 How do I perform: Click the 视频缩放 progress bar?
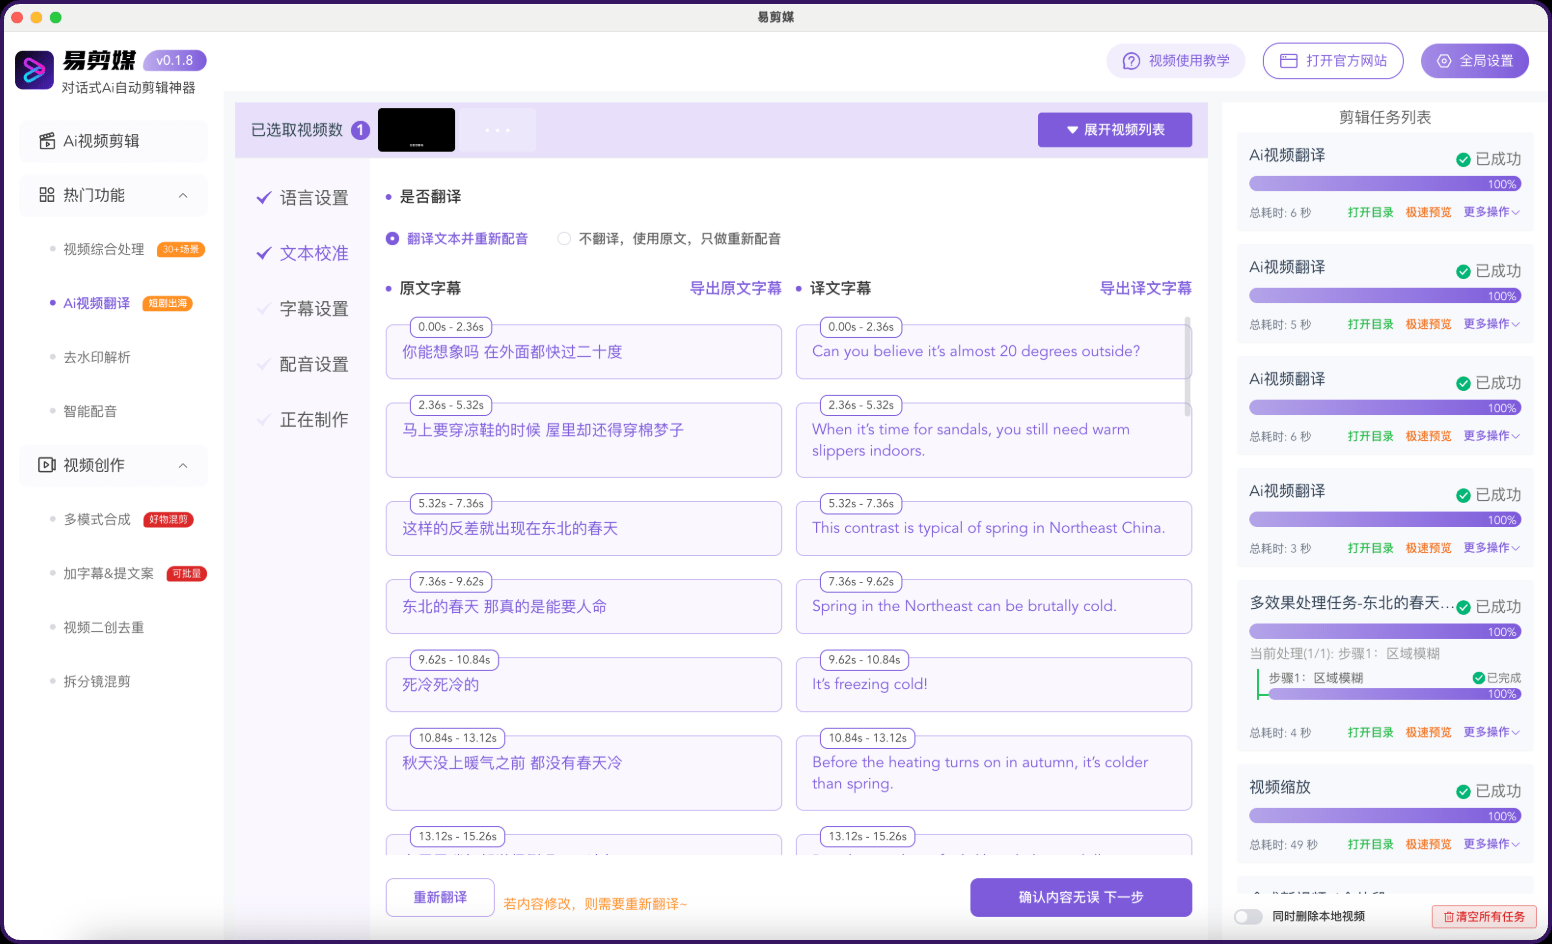(x=1384, y=815)
